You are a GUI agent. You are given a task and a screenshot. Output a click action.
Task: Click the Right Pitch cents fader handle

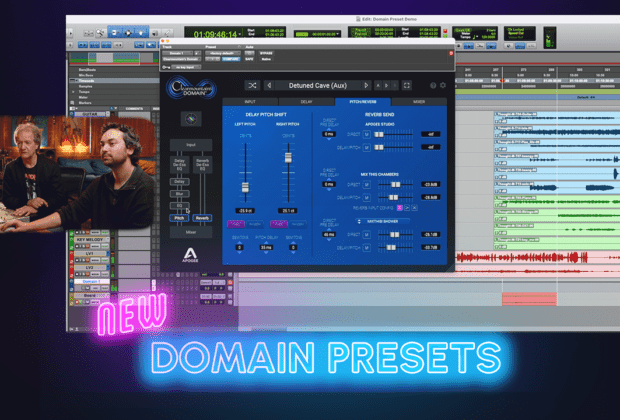coord(288,157)
